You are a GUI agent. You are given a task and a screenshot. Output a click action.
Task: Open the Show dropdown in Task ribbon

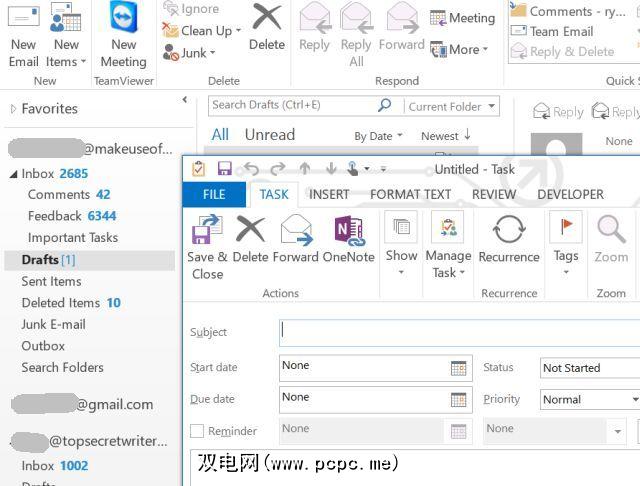[x=401, y=244]
